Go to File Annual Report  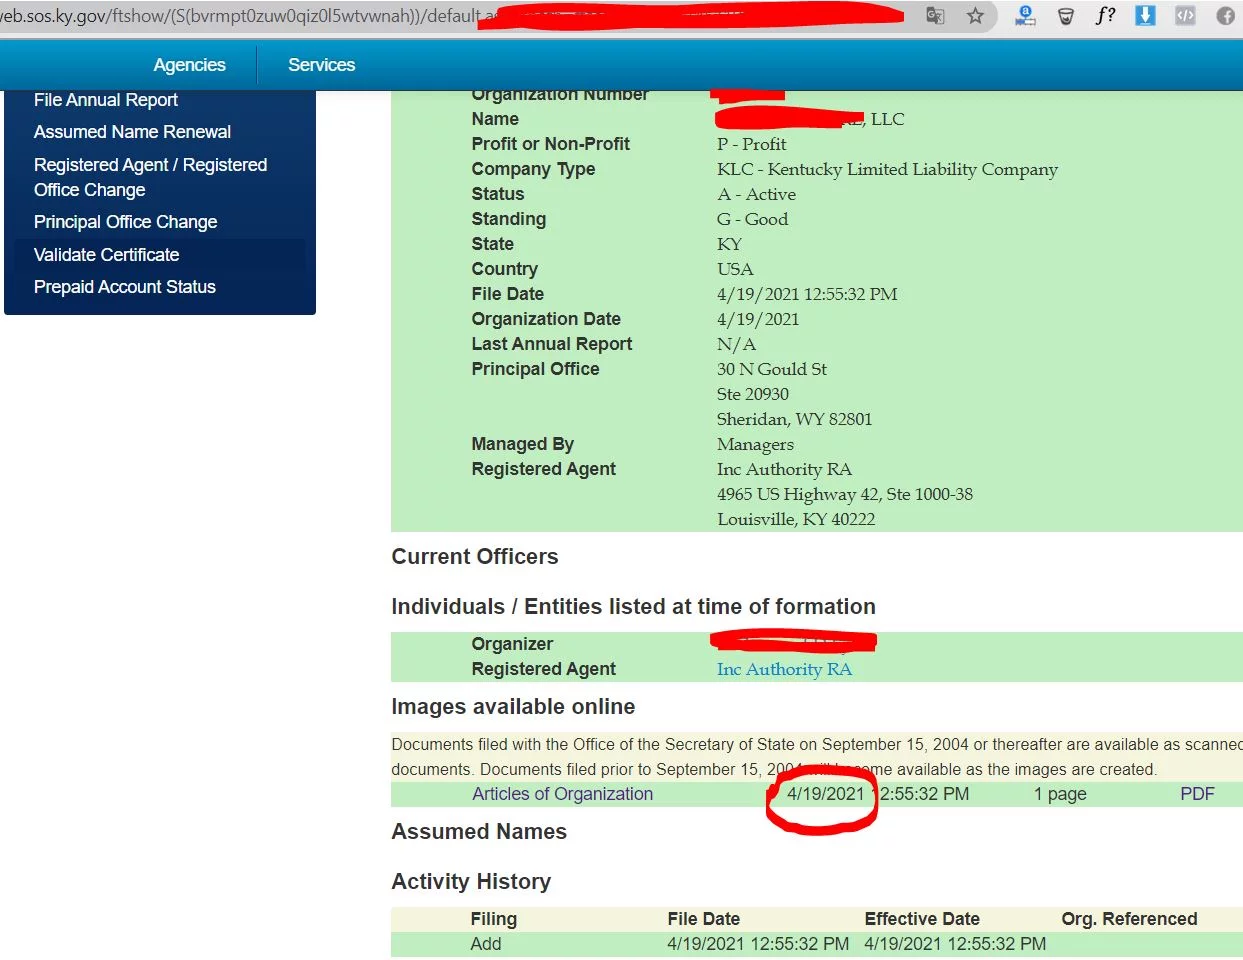[106, 100]
